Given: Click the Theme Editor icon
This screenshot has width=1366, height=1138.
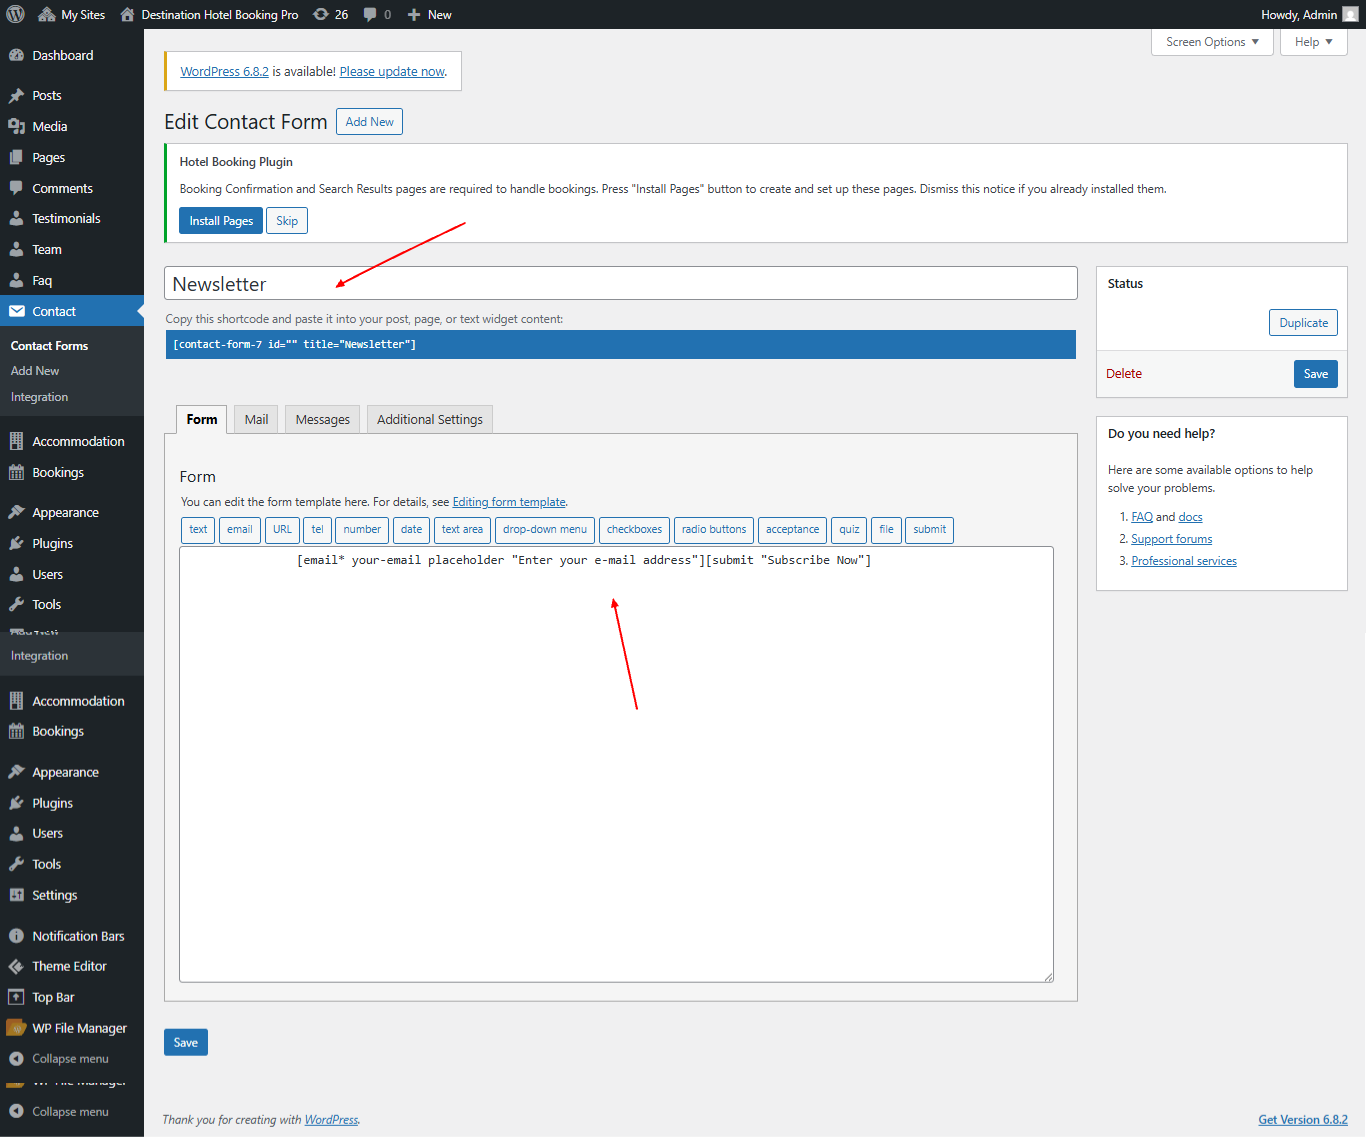Looking at the screenshot, I should click(x=16, y=966).
